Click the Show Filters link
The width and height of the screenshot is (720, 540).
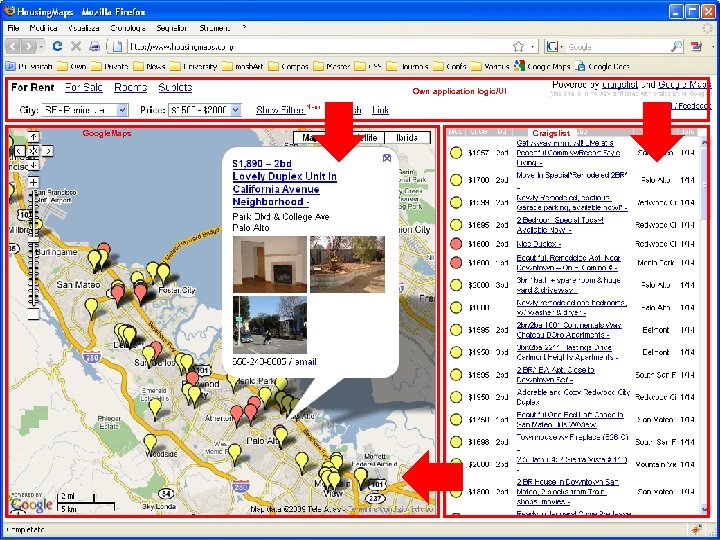281,110
